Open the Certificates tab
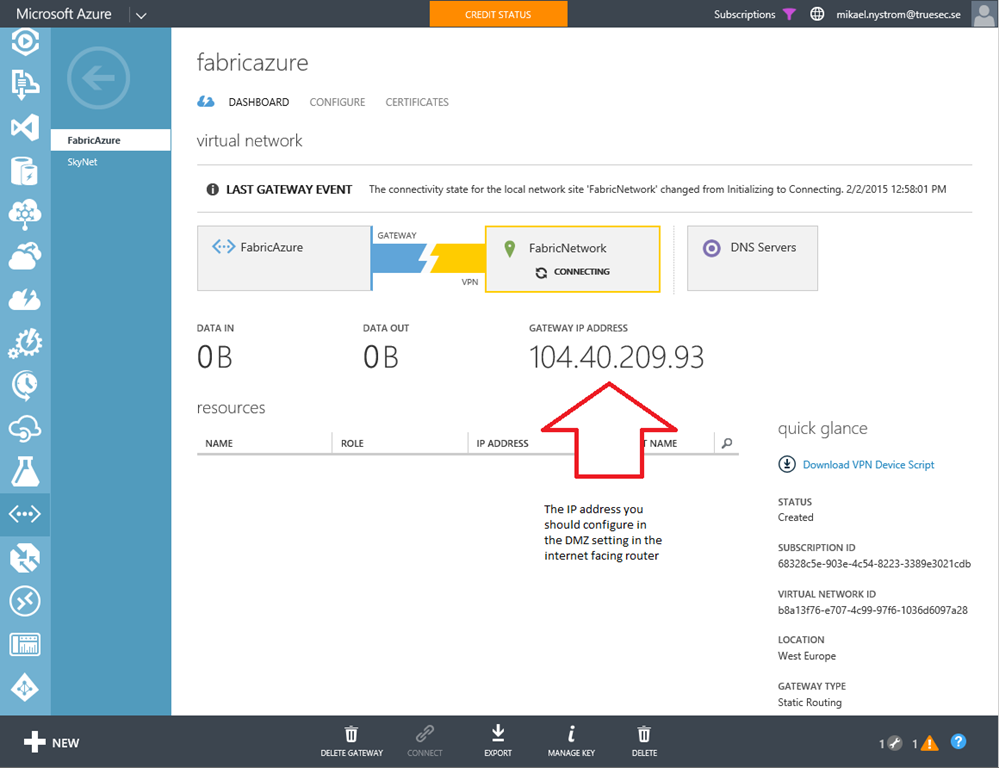999x768 pixels. tap(417, 102)
